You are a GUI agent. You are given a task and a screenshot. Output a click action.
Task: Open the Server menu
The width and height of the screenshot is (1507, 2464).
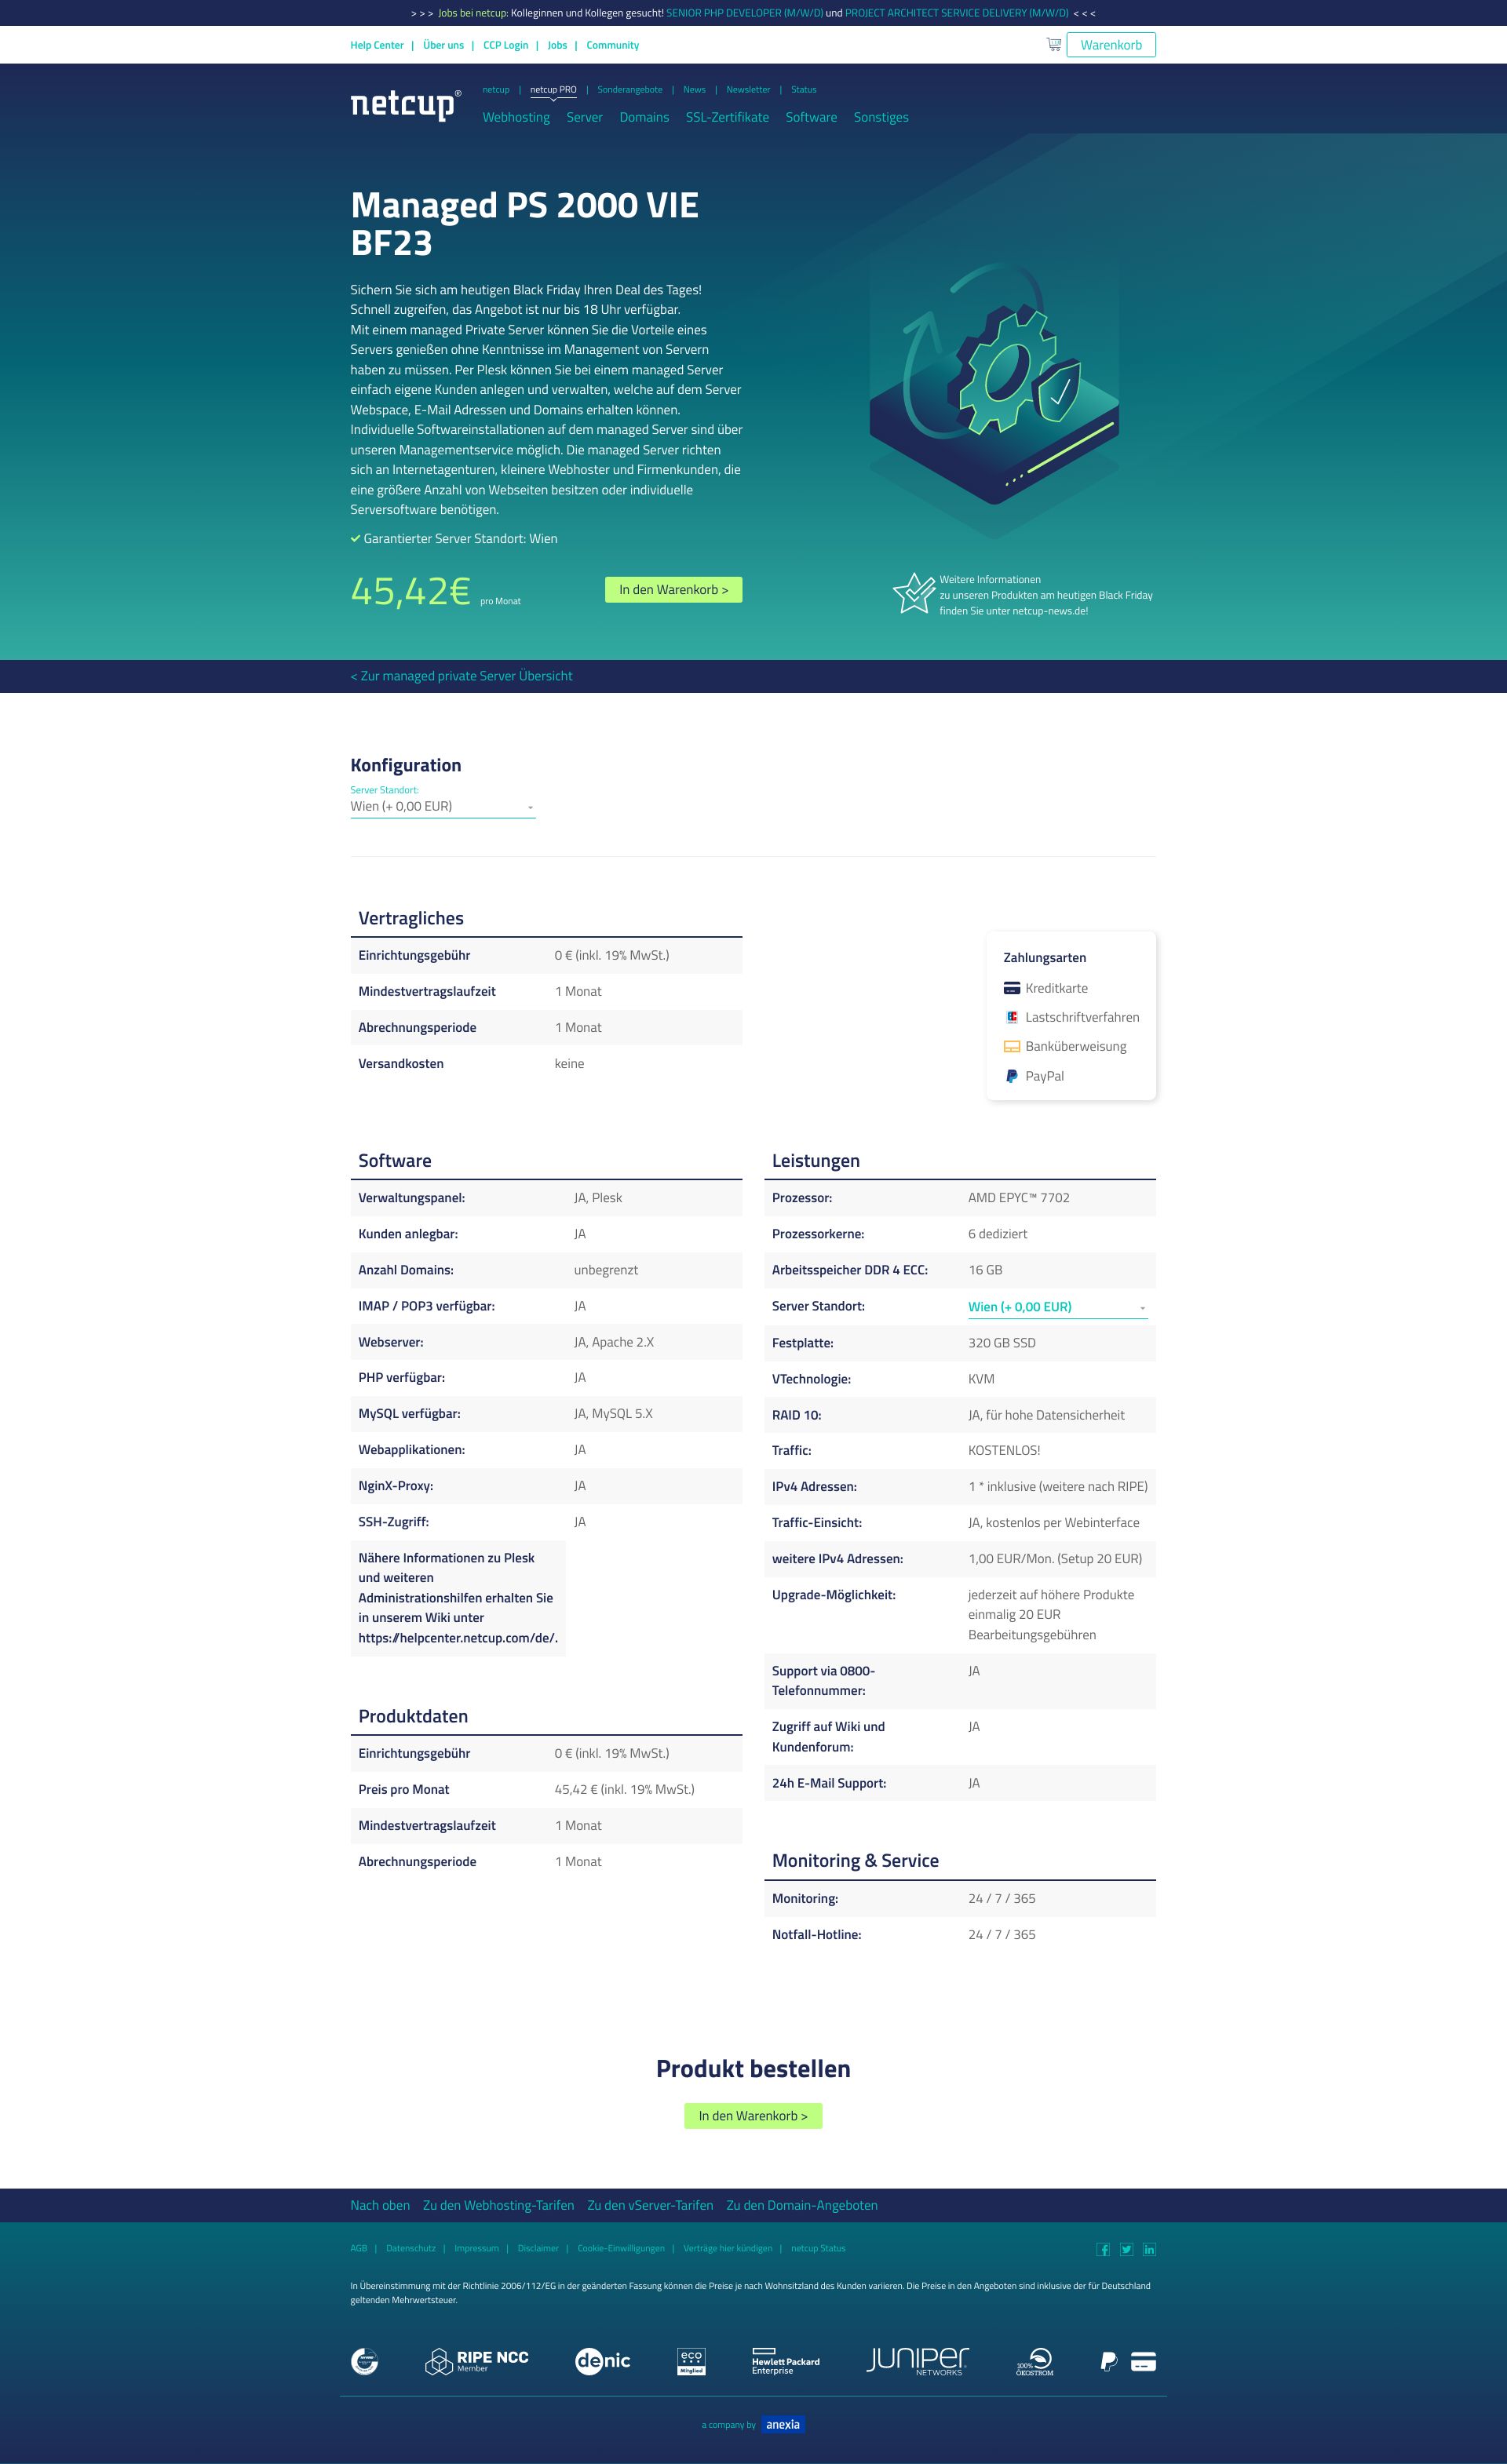(x=584, y=117)
